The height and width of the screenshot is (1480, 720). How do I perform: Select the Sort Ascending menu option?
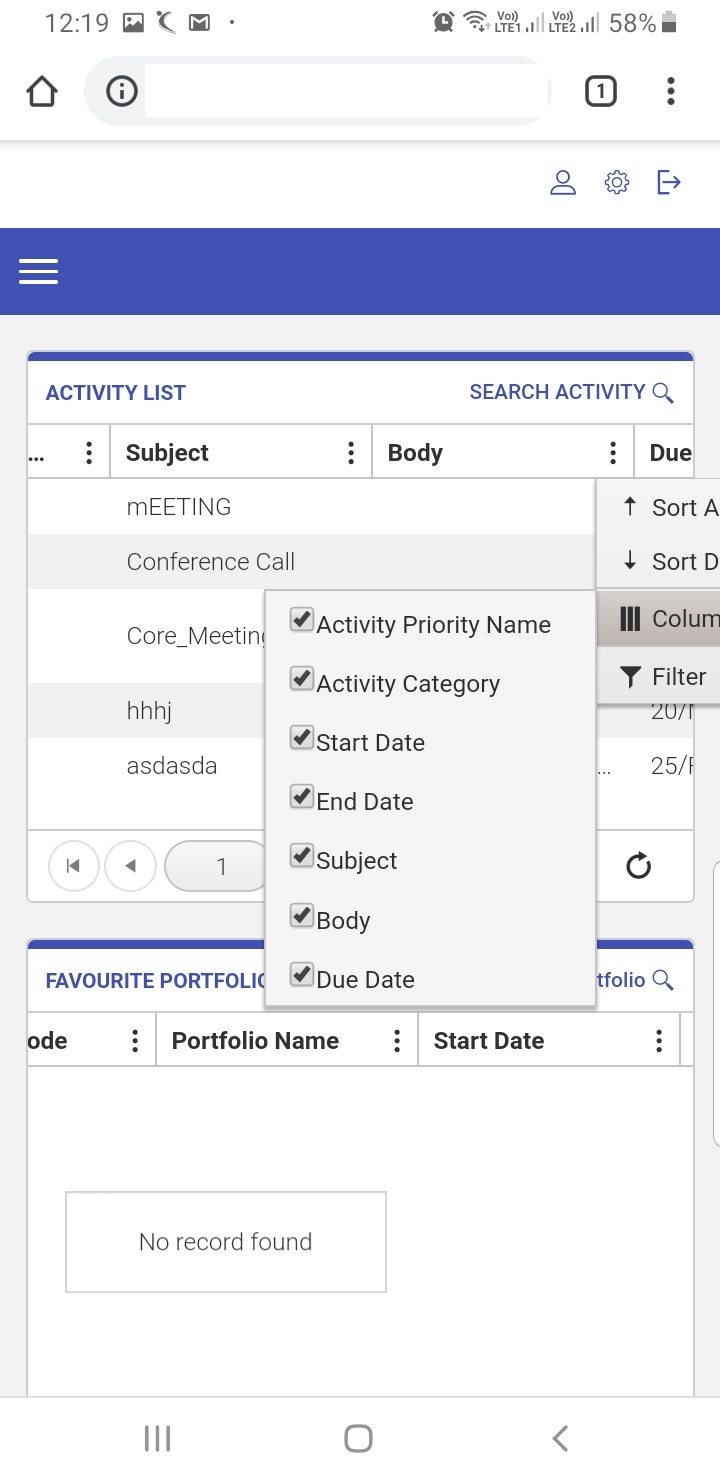coord(670,507)
